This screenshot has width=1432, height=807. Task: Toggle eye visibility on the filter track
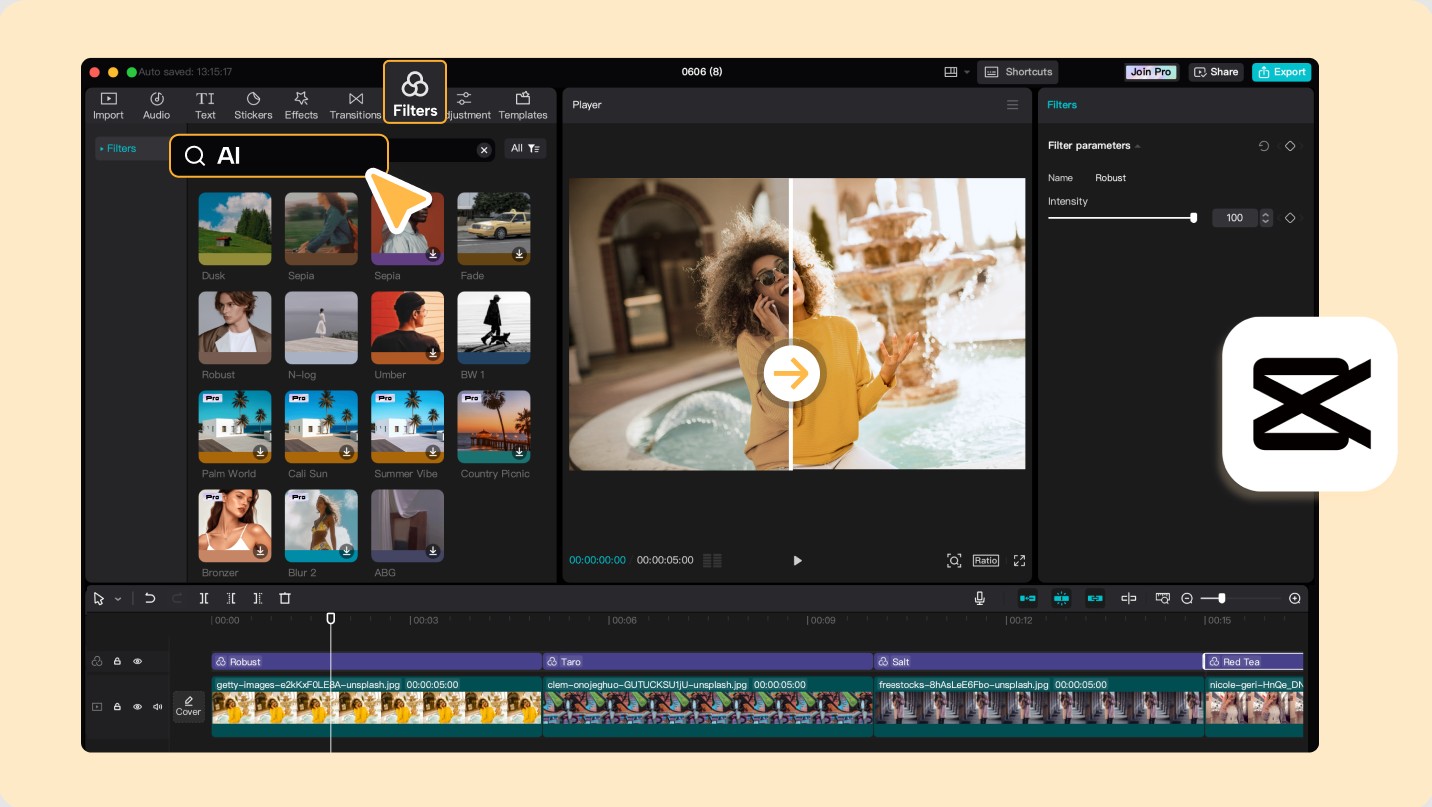pyautogui.click(x=138, y=661)
